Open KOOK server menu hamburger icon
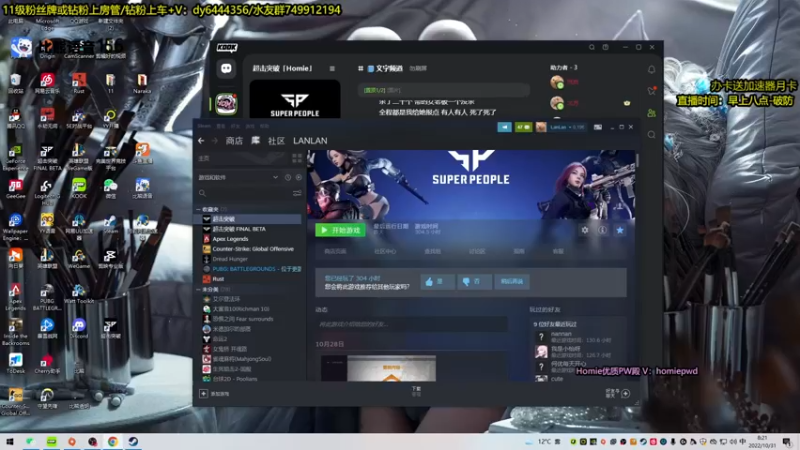This screenshot has width=800, height=450. coord(332,68)
